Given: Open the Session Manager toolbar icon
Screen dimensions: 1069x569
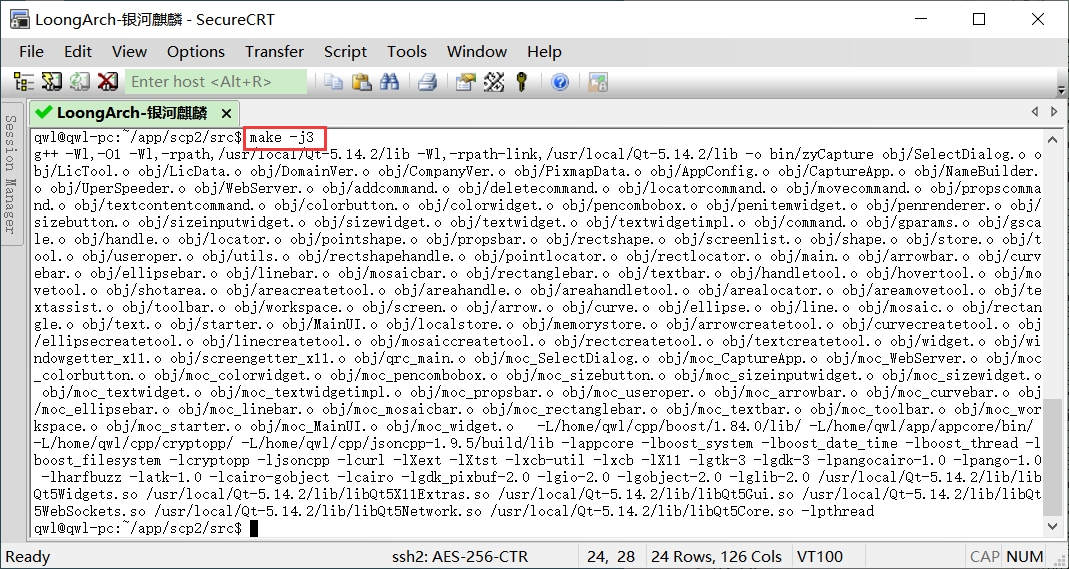Looking at the screenshot, I should 23,82.
